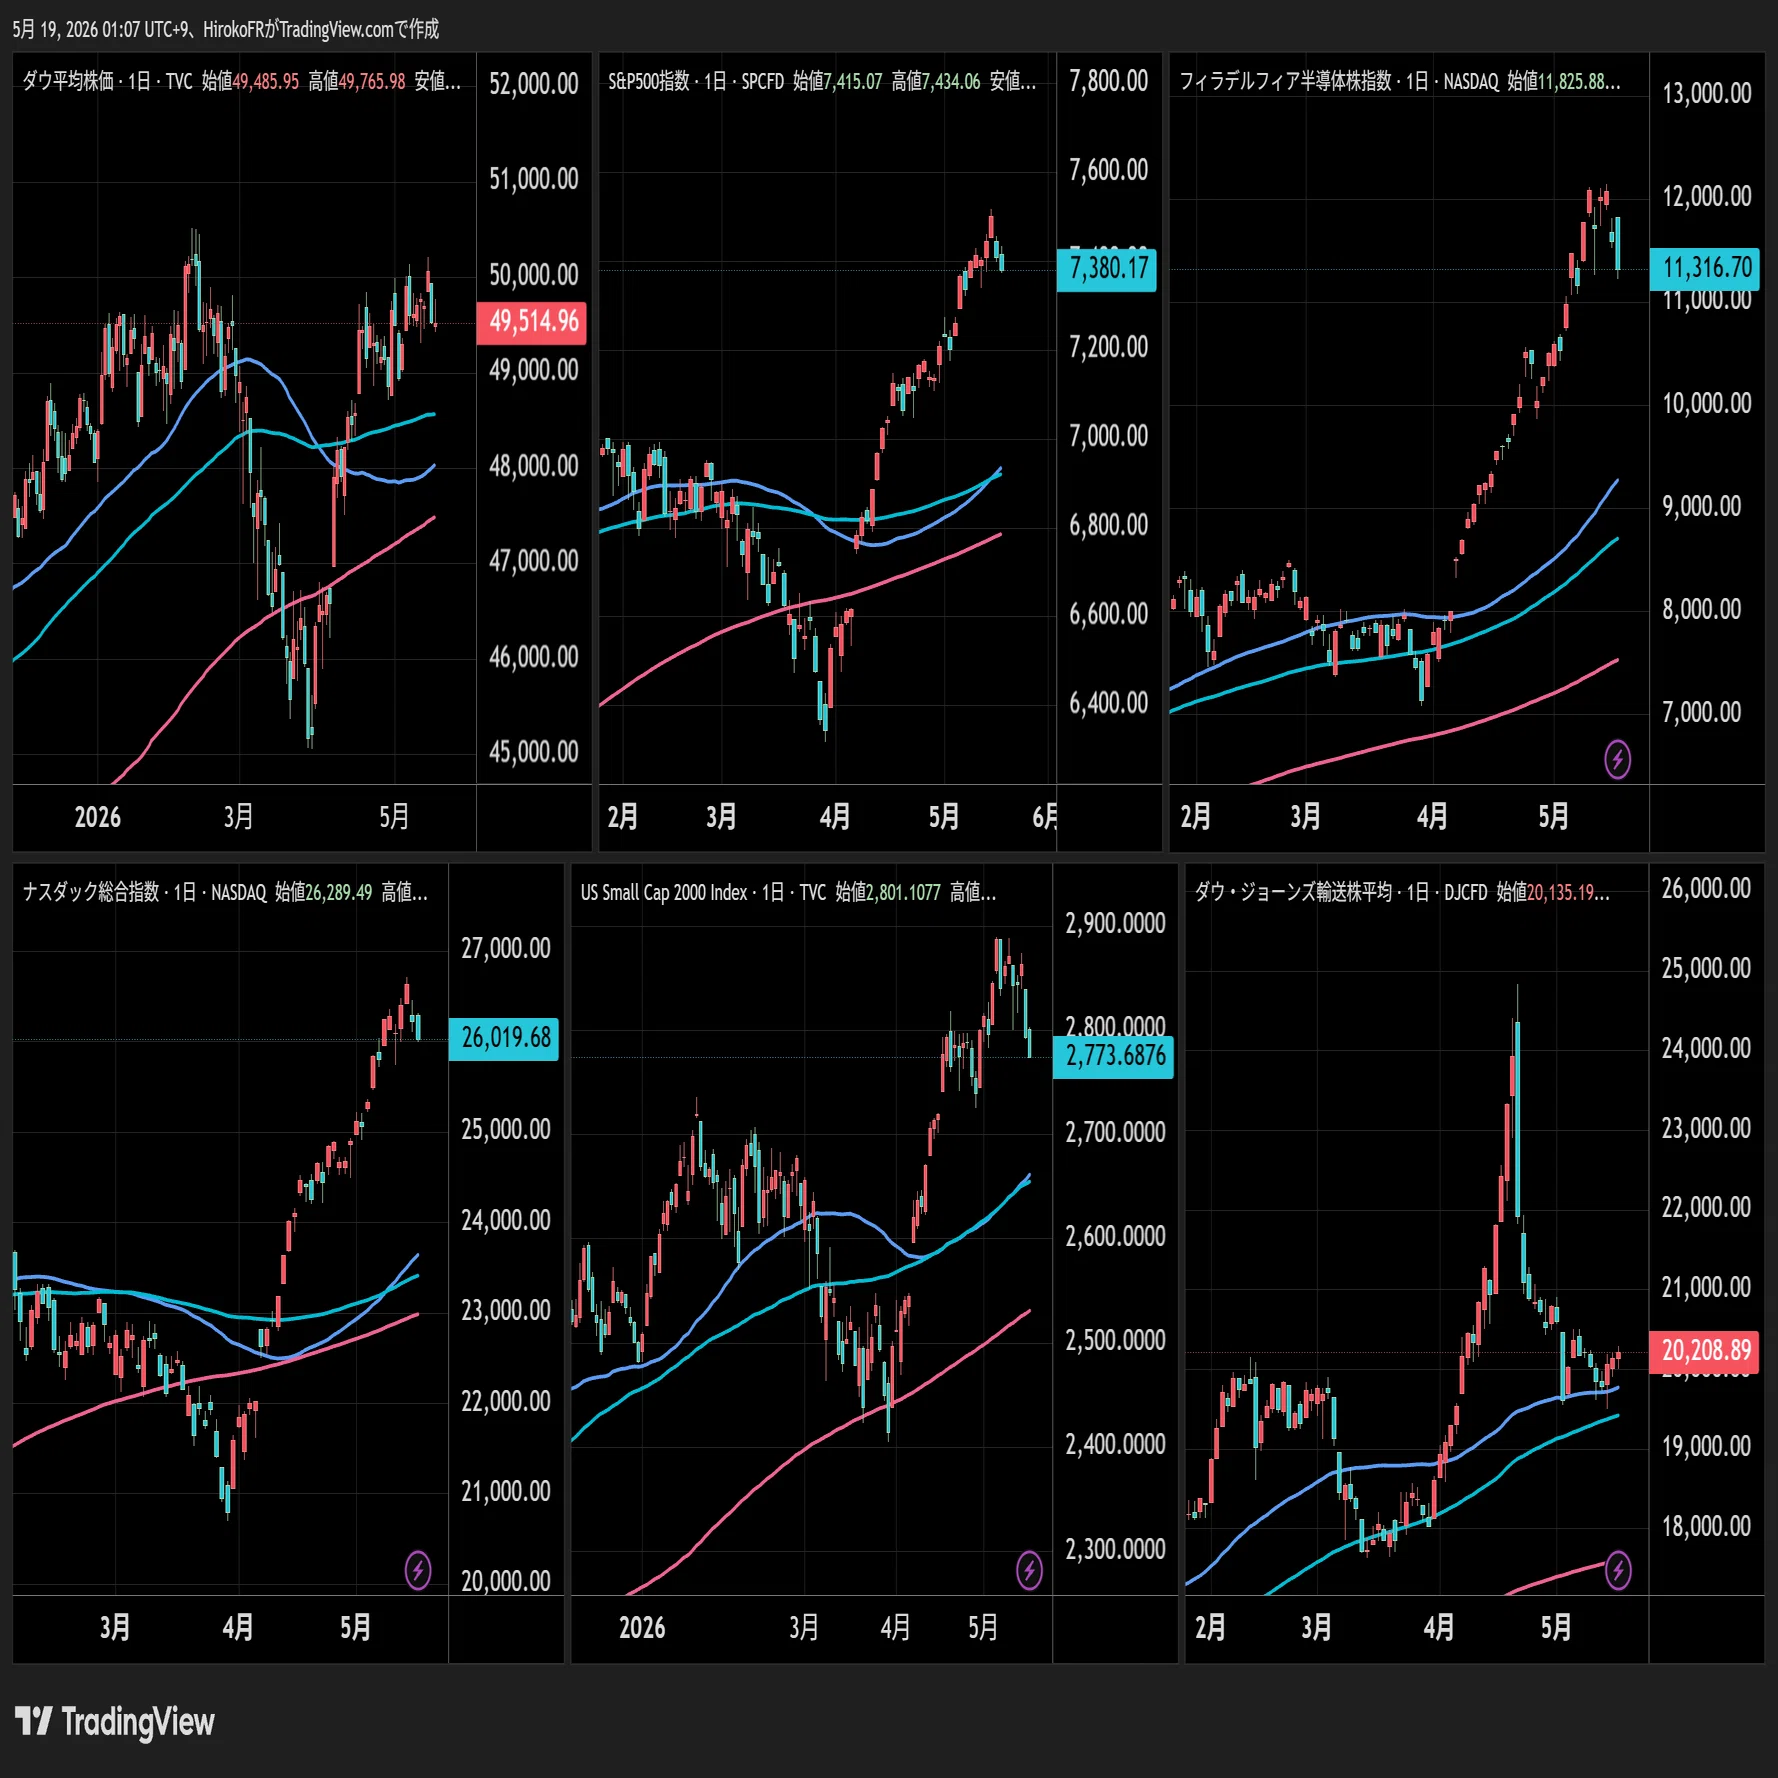The height and width of the screenshot is (1778, 1778).
Task: Click the lightning icon on semiconductor index chart
Action: click(1617, 759)
